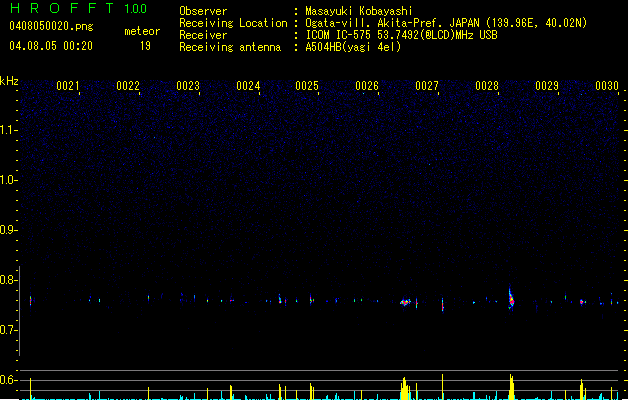Screen dimensions: 629x400
Task: Click time marker 0029
Action: (547, 85)
